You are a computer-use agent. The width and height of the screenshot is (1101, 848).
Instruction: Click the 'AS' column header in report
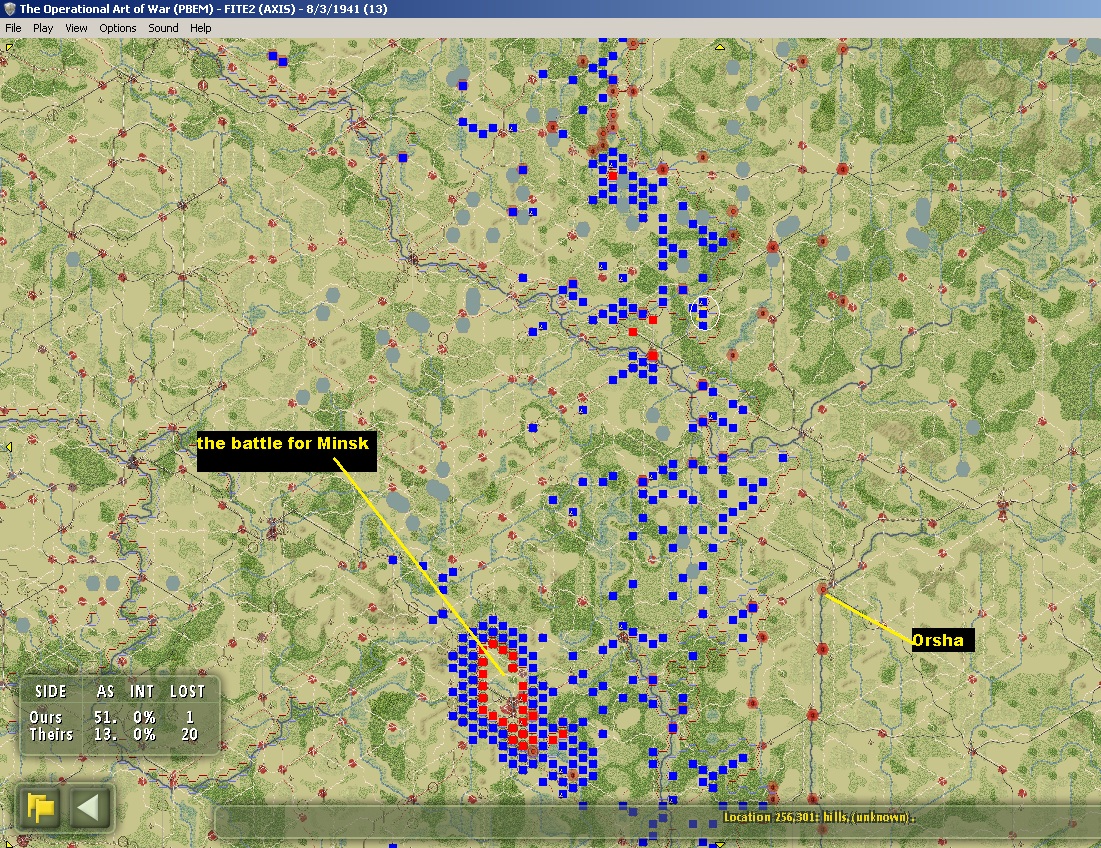coord(105,691)
